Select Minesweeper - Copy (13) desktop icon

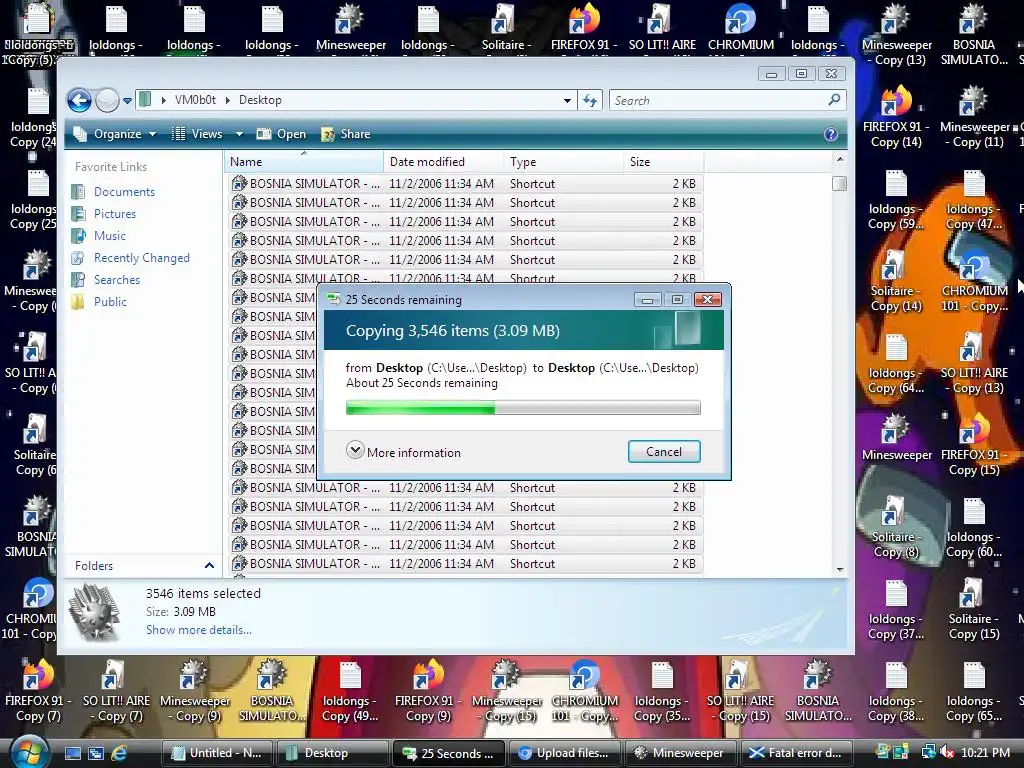897,36
